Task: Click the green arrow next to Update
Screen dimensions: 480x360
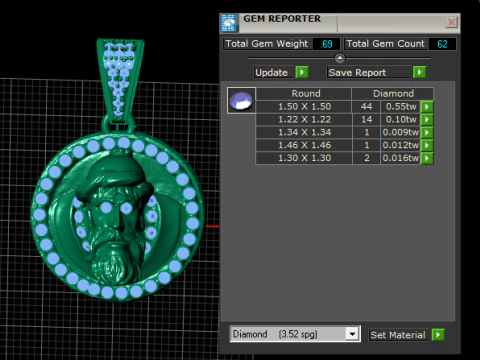Action: (302, 72)
